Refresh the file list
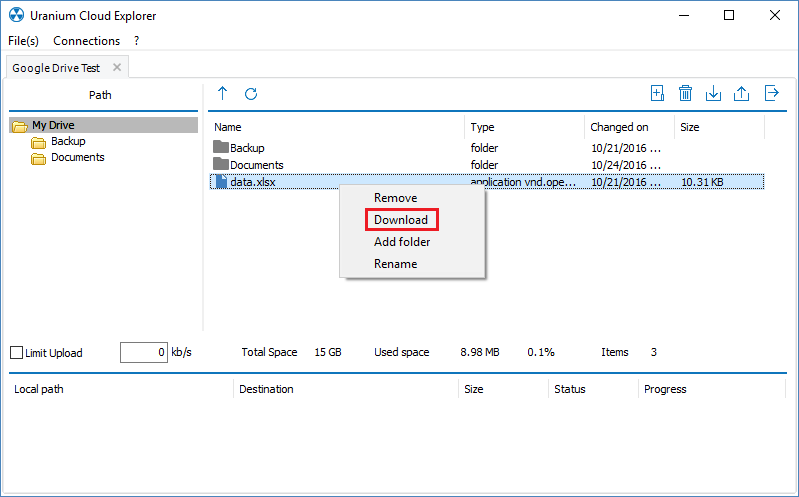This screenshot has height=497, width=799. click(251, 94)
